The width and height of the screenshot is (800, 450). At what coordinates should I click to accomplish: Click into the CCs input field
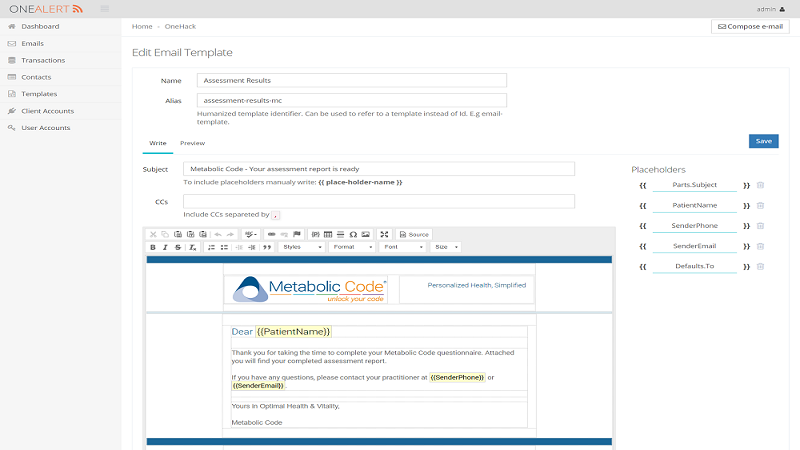(x=378, y=201)
